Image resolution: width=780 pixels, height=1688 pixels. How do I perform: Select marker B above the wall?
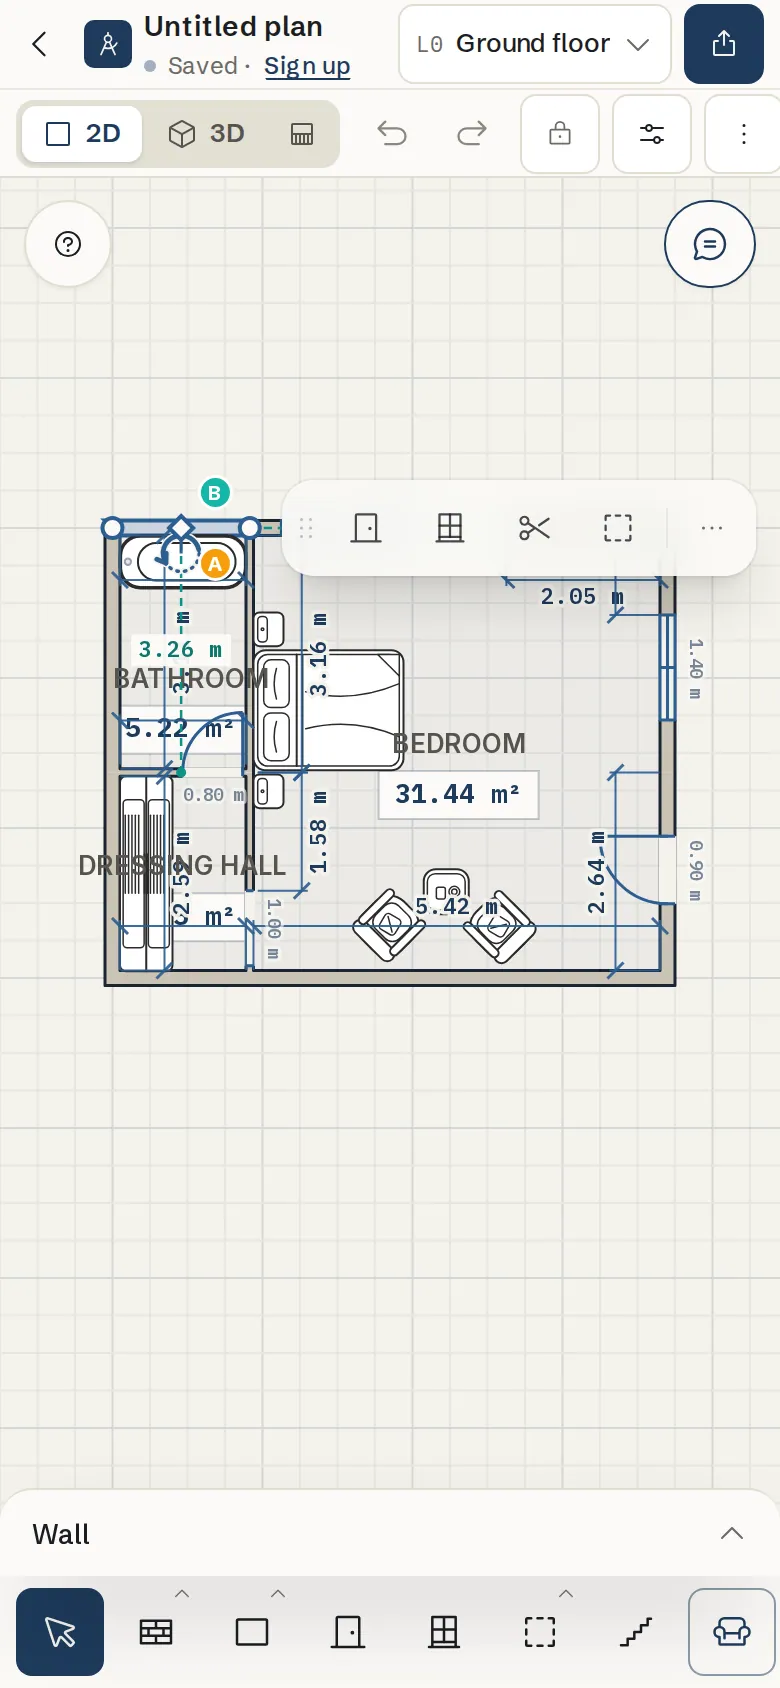pos(214,493)
